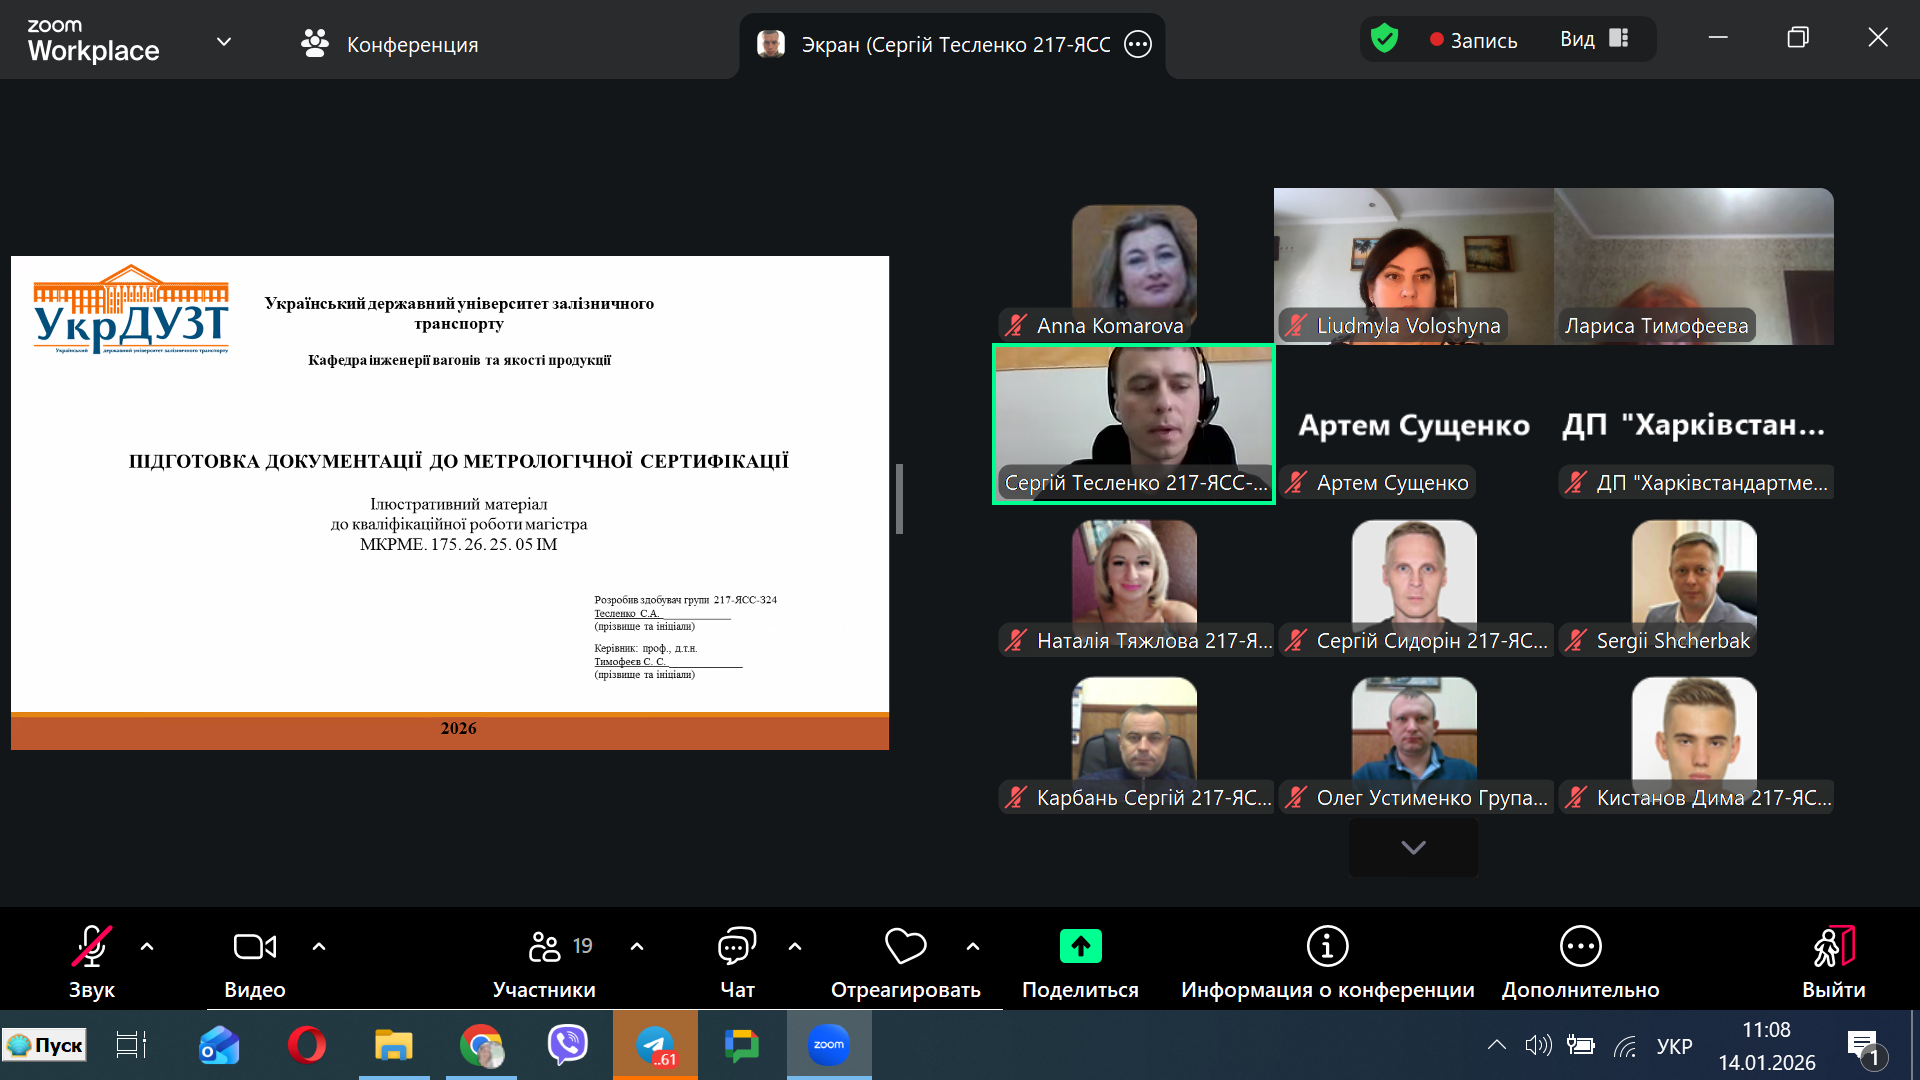Expand audio options arrow next to Звук
1920x1080 pixels.
tap(147, 946)
